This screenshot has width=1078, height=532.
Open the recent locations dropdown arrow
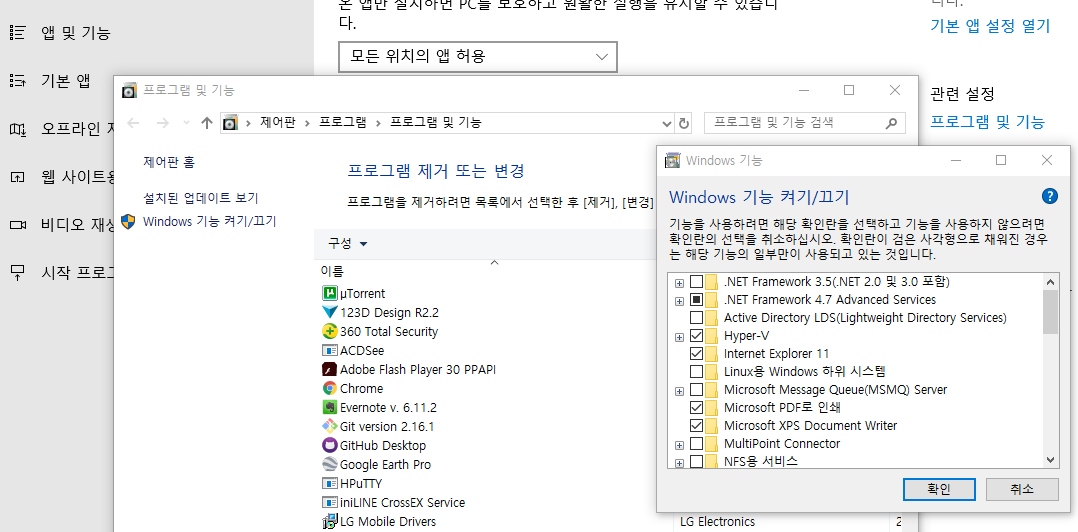click(x=186, y=123)
